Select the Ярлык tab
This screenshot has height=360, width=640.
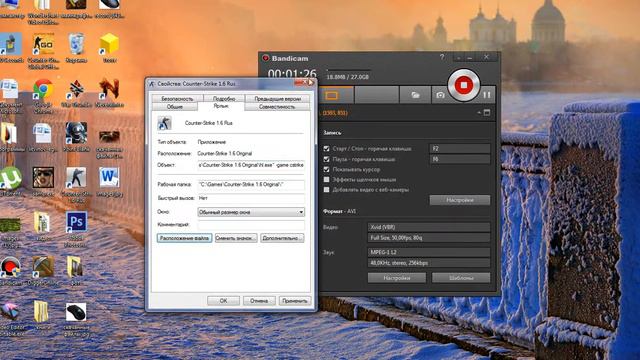pyautogui.click(x=221, y=106)
